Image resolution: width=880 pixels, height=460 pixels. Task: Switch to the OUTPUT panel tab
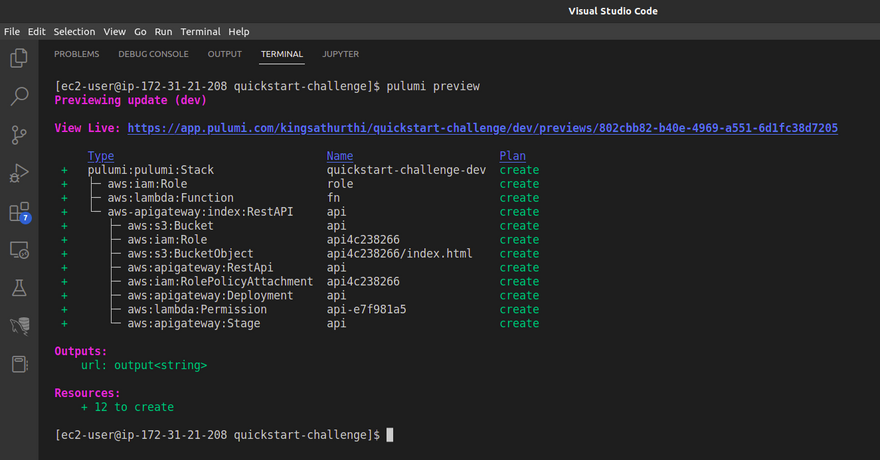225,54
